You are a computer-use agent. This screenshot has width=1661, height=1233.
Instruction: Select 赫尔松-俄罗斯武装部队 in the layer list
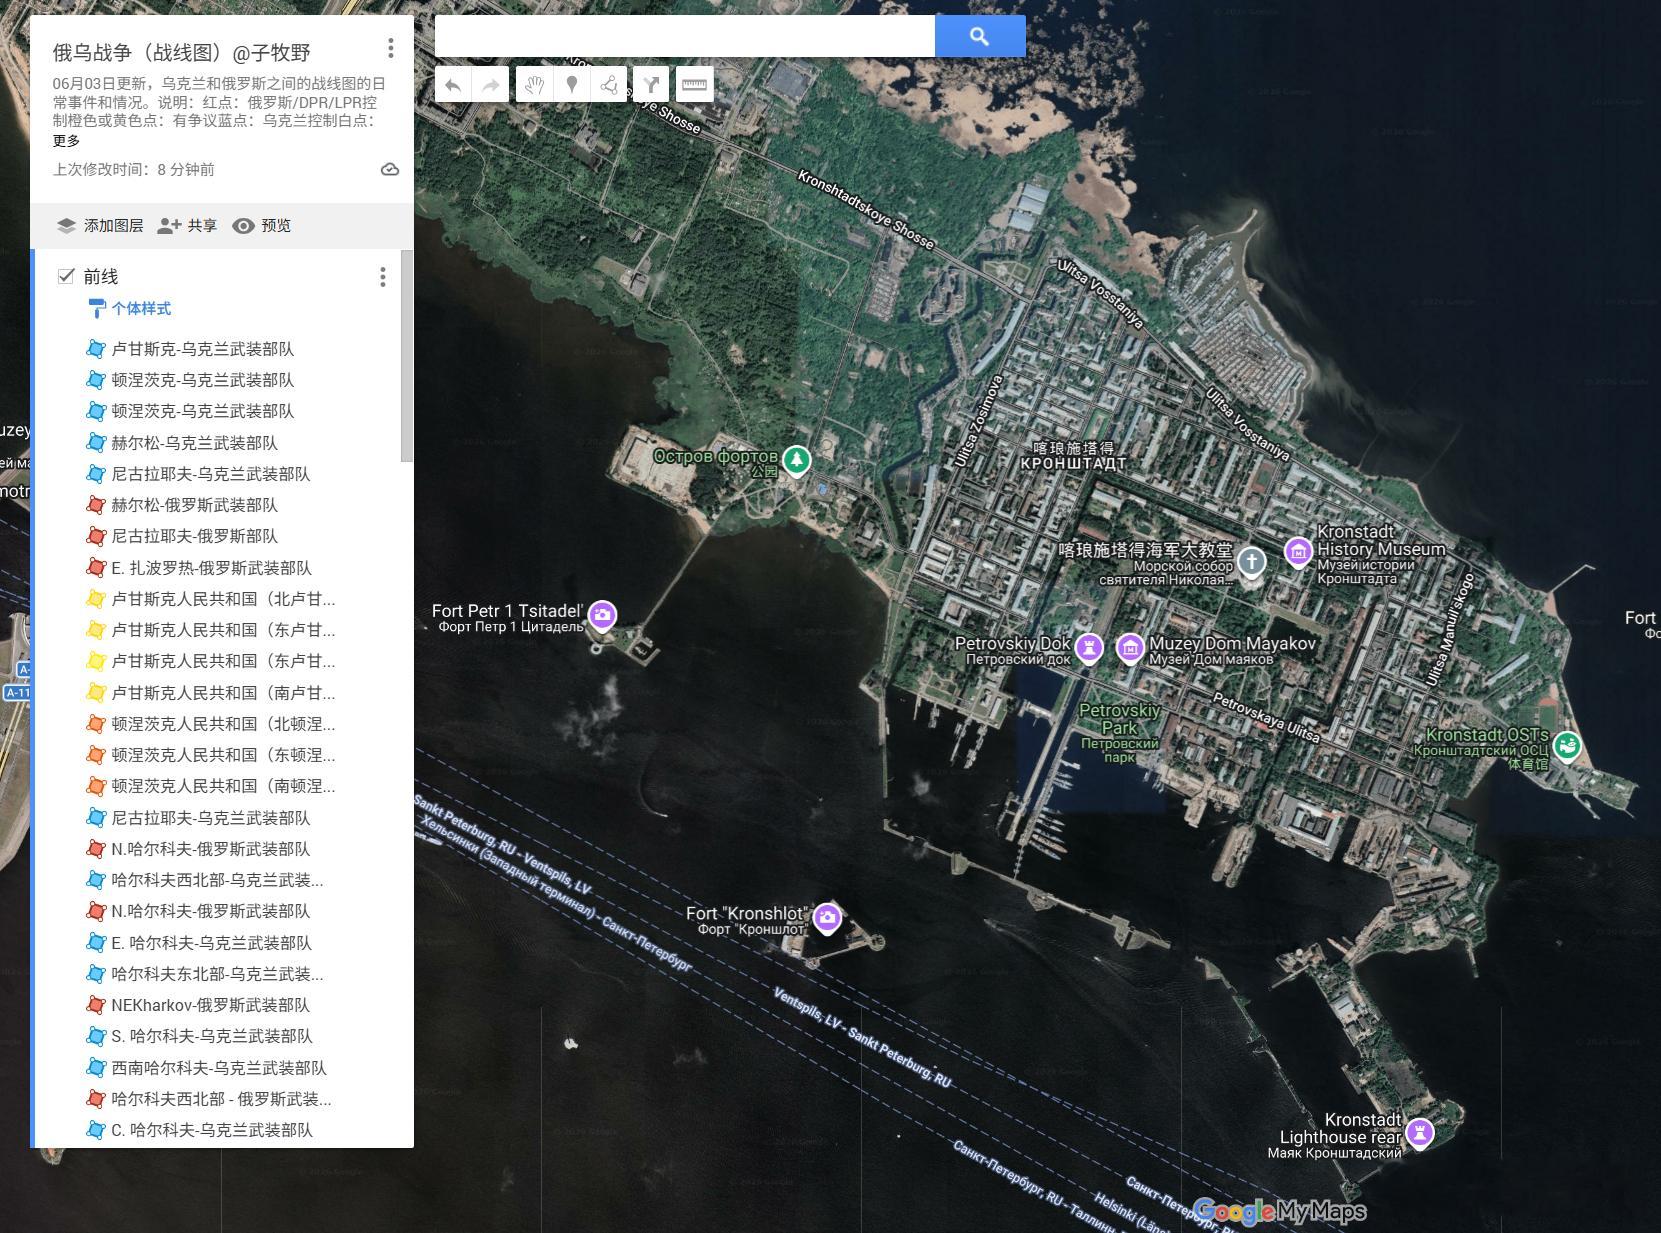[x=195, y=505]
